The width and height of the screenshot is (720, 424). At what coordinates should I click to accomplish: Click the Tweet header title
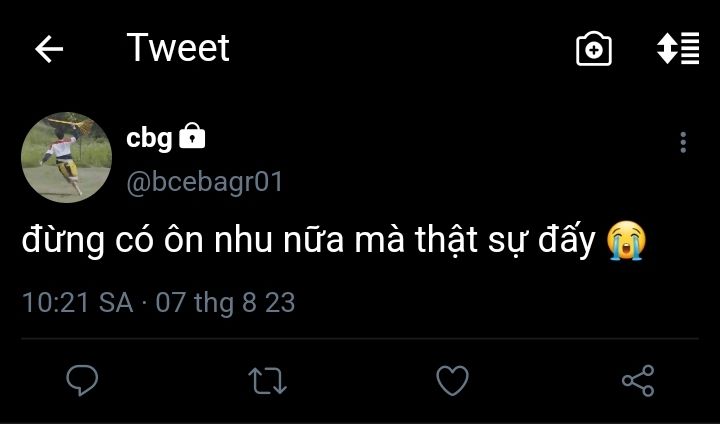point(178,48)
